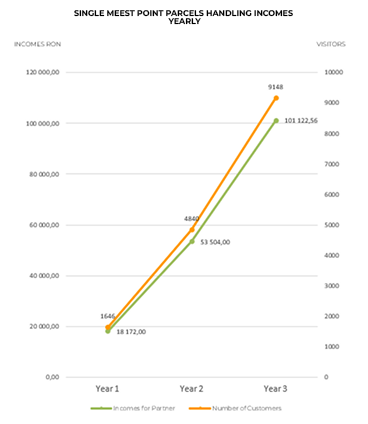368x424 pixels.
Task: Select the Year 2 orange customers data point
Action: [192, 230]
